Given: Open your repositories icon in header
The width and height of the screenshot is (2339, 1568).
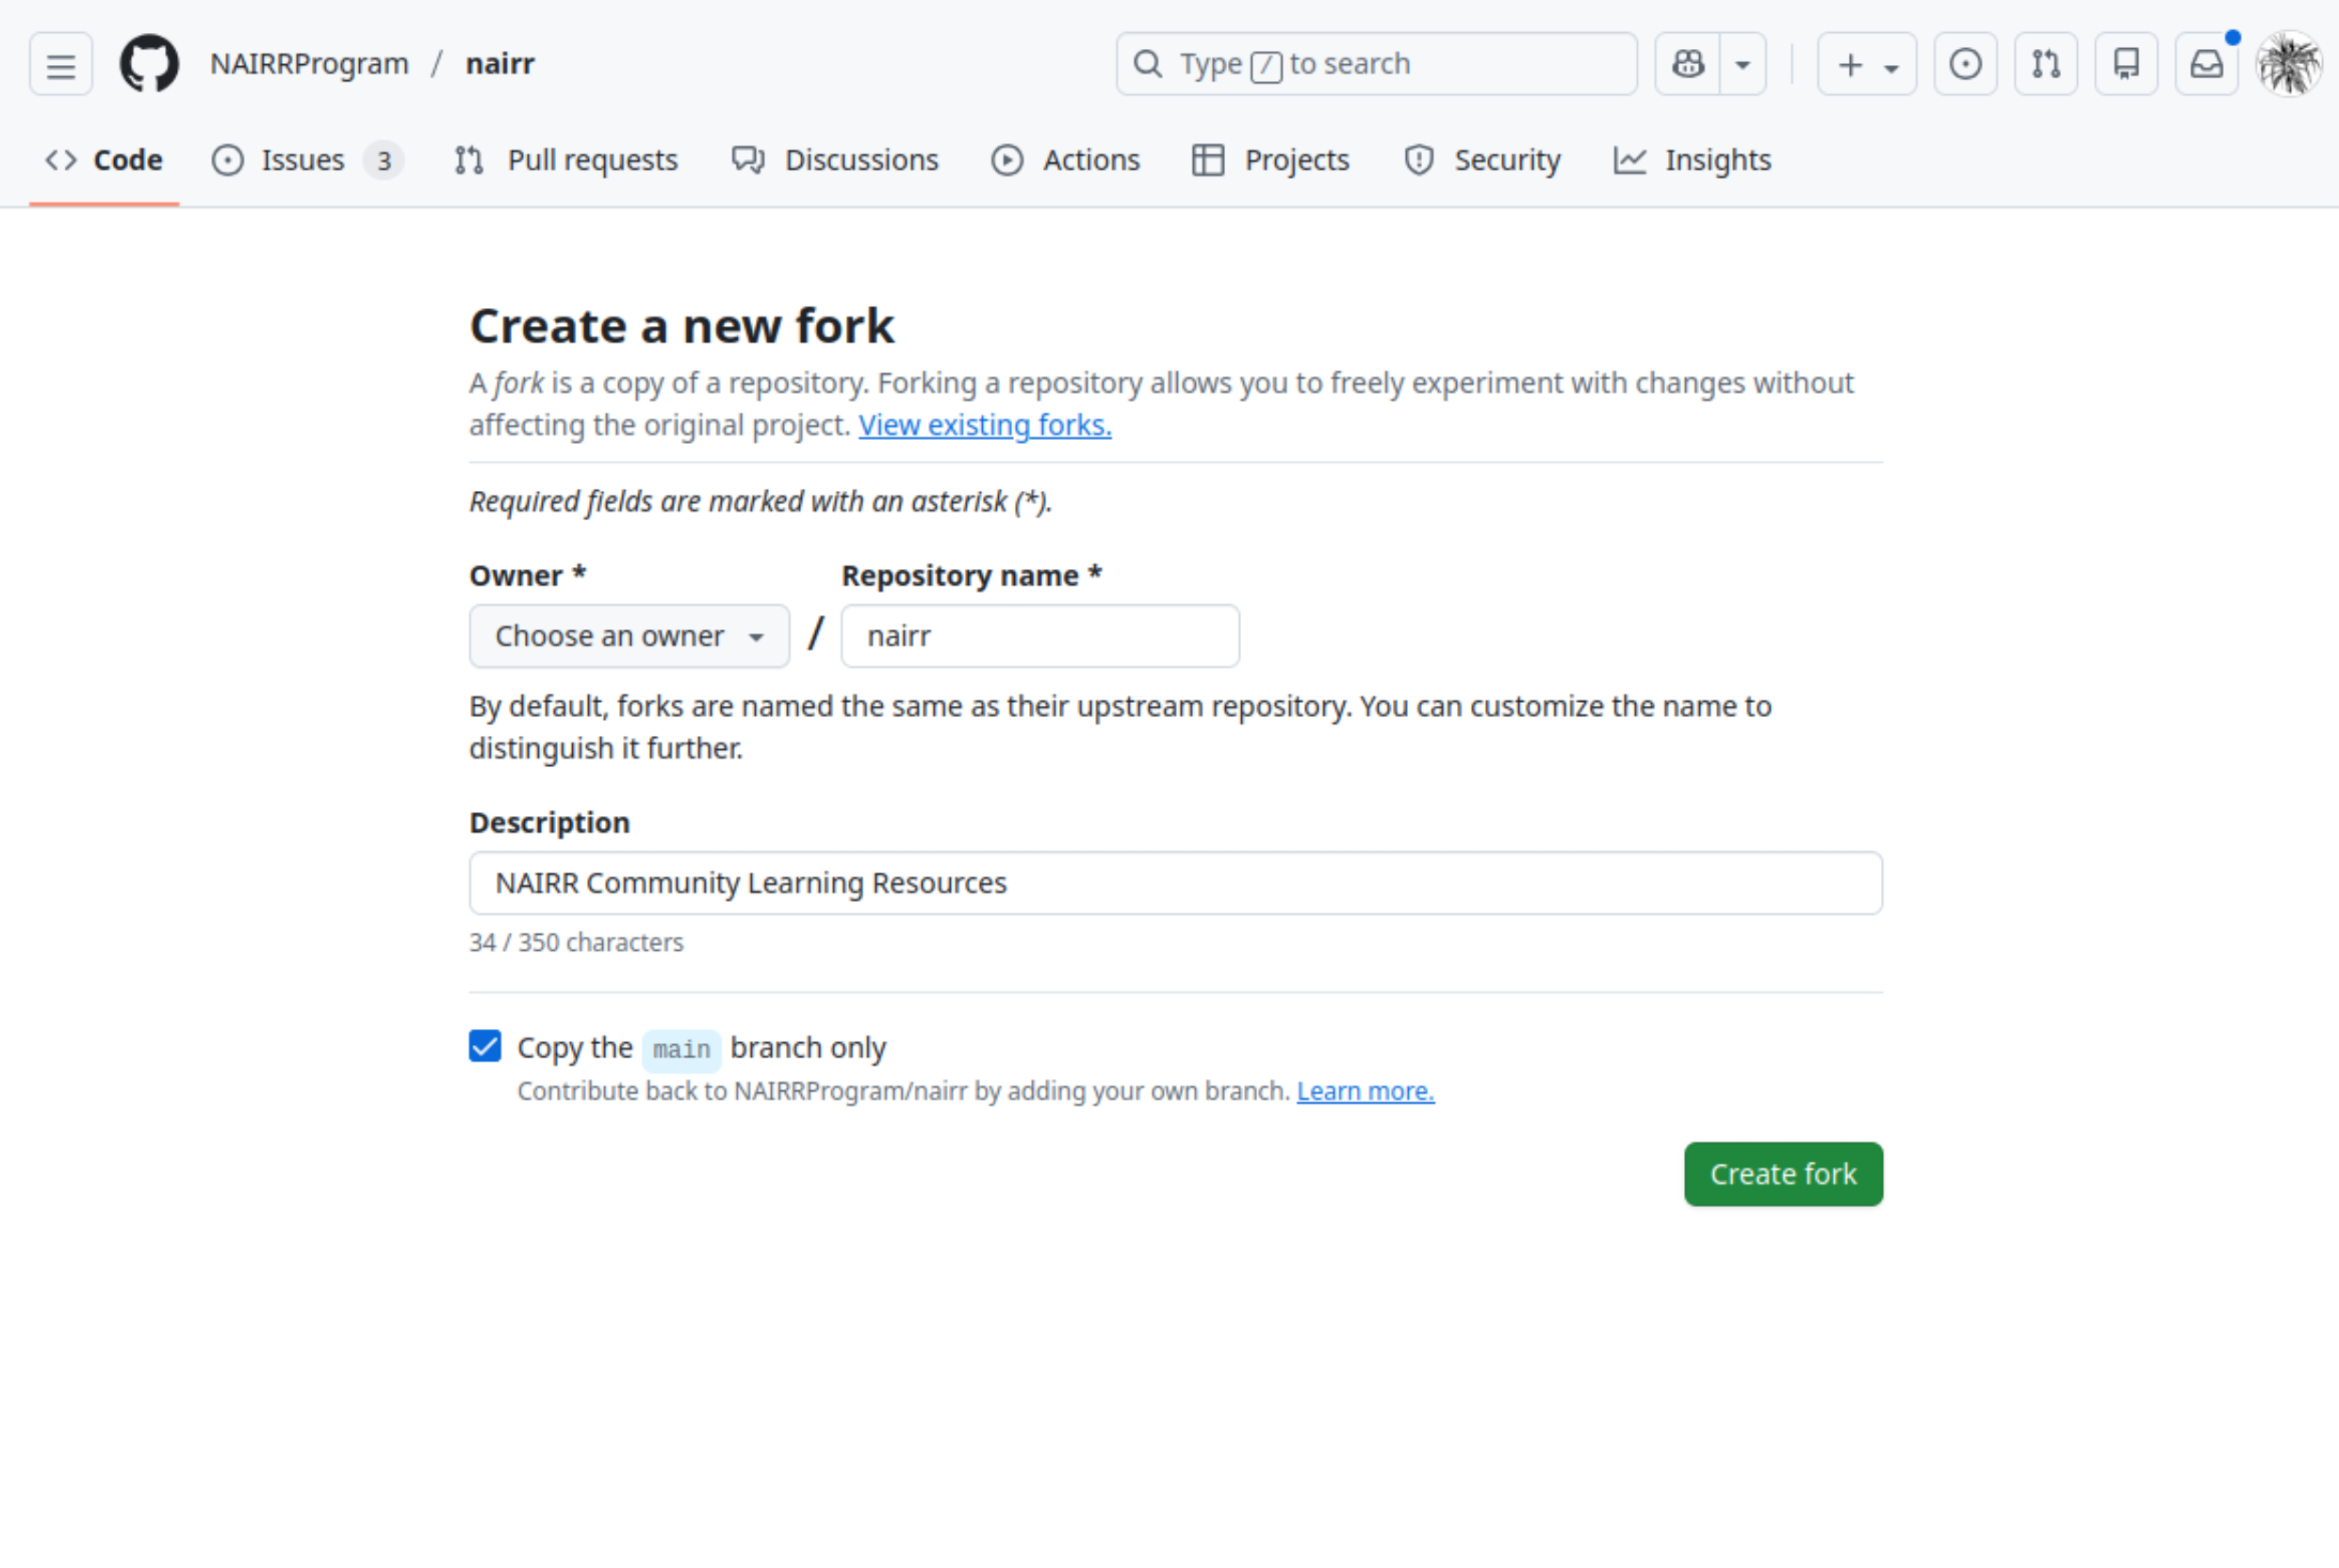Looking at the screenshot, I should [2126, 64].
